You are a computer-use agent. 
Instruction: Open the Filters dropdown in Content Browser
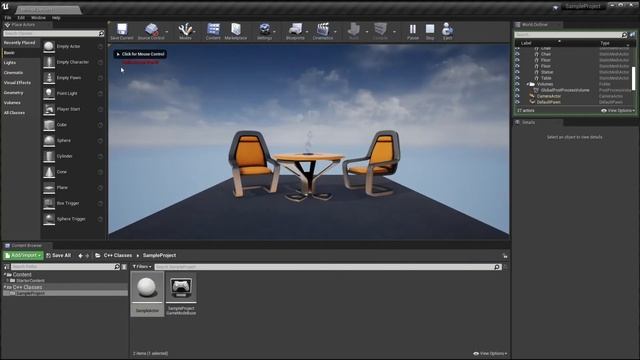(x=142, y=267)
